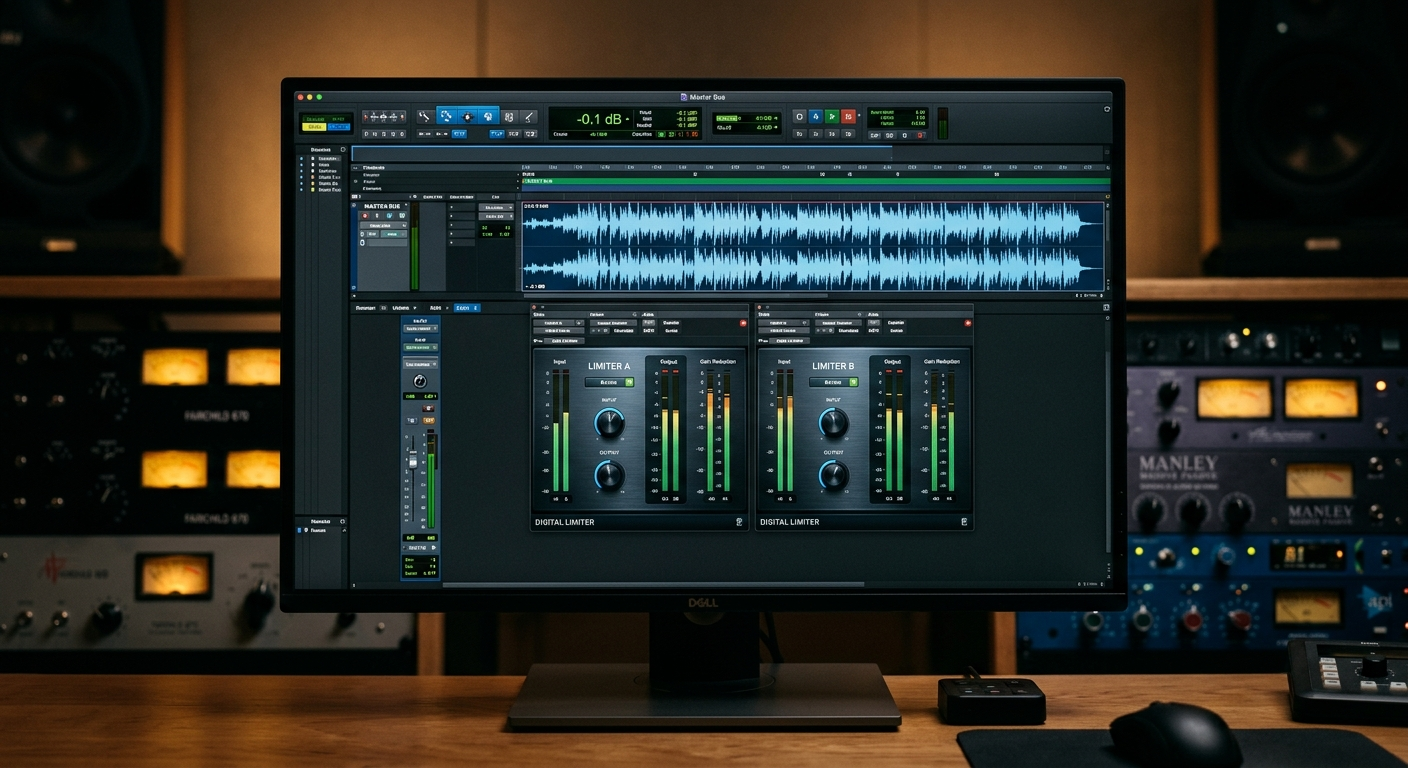This screenshot has height=768, width=1408.
Task: Open the Limiter B preset dropdown
Action: pos(833,382)
